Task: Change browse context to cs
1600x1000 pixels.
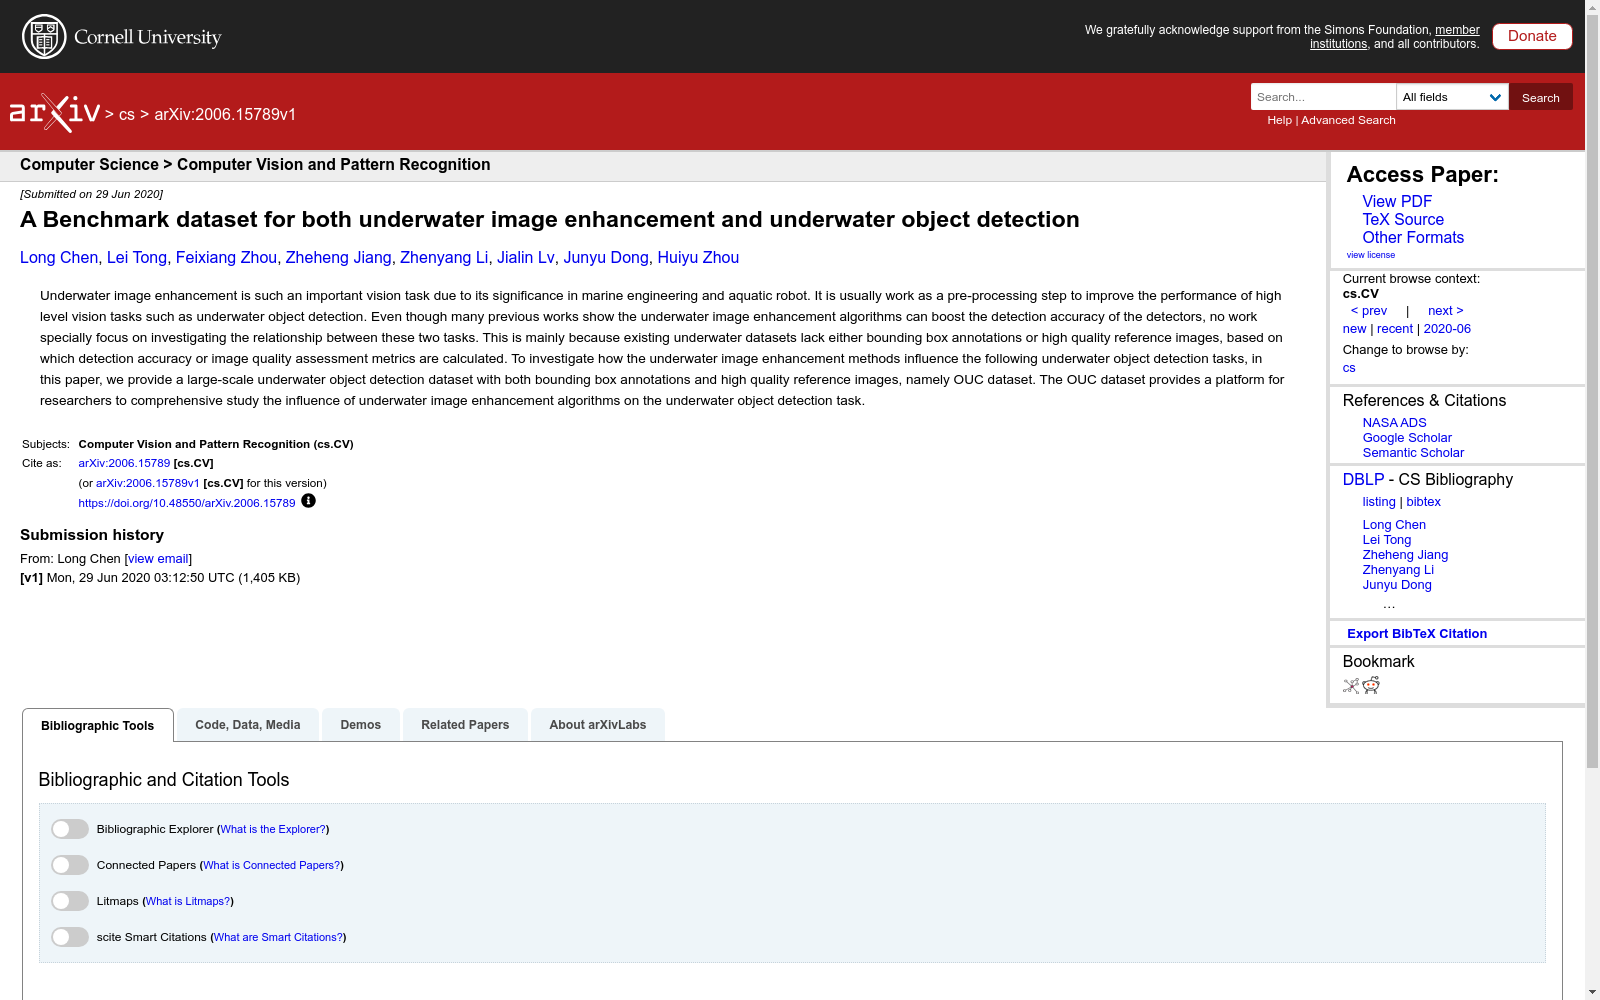Action: tap(1349, 368)
